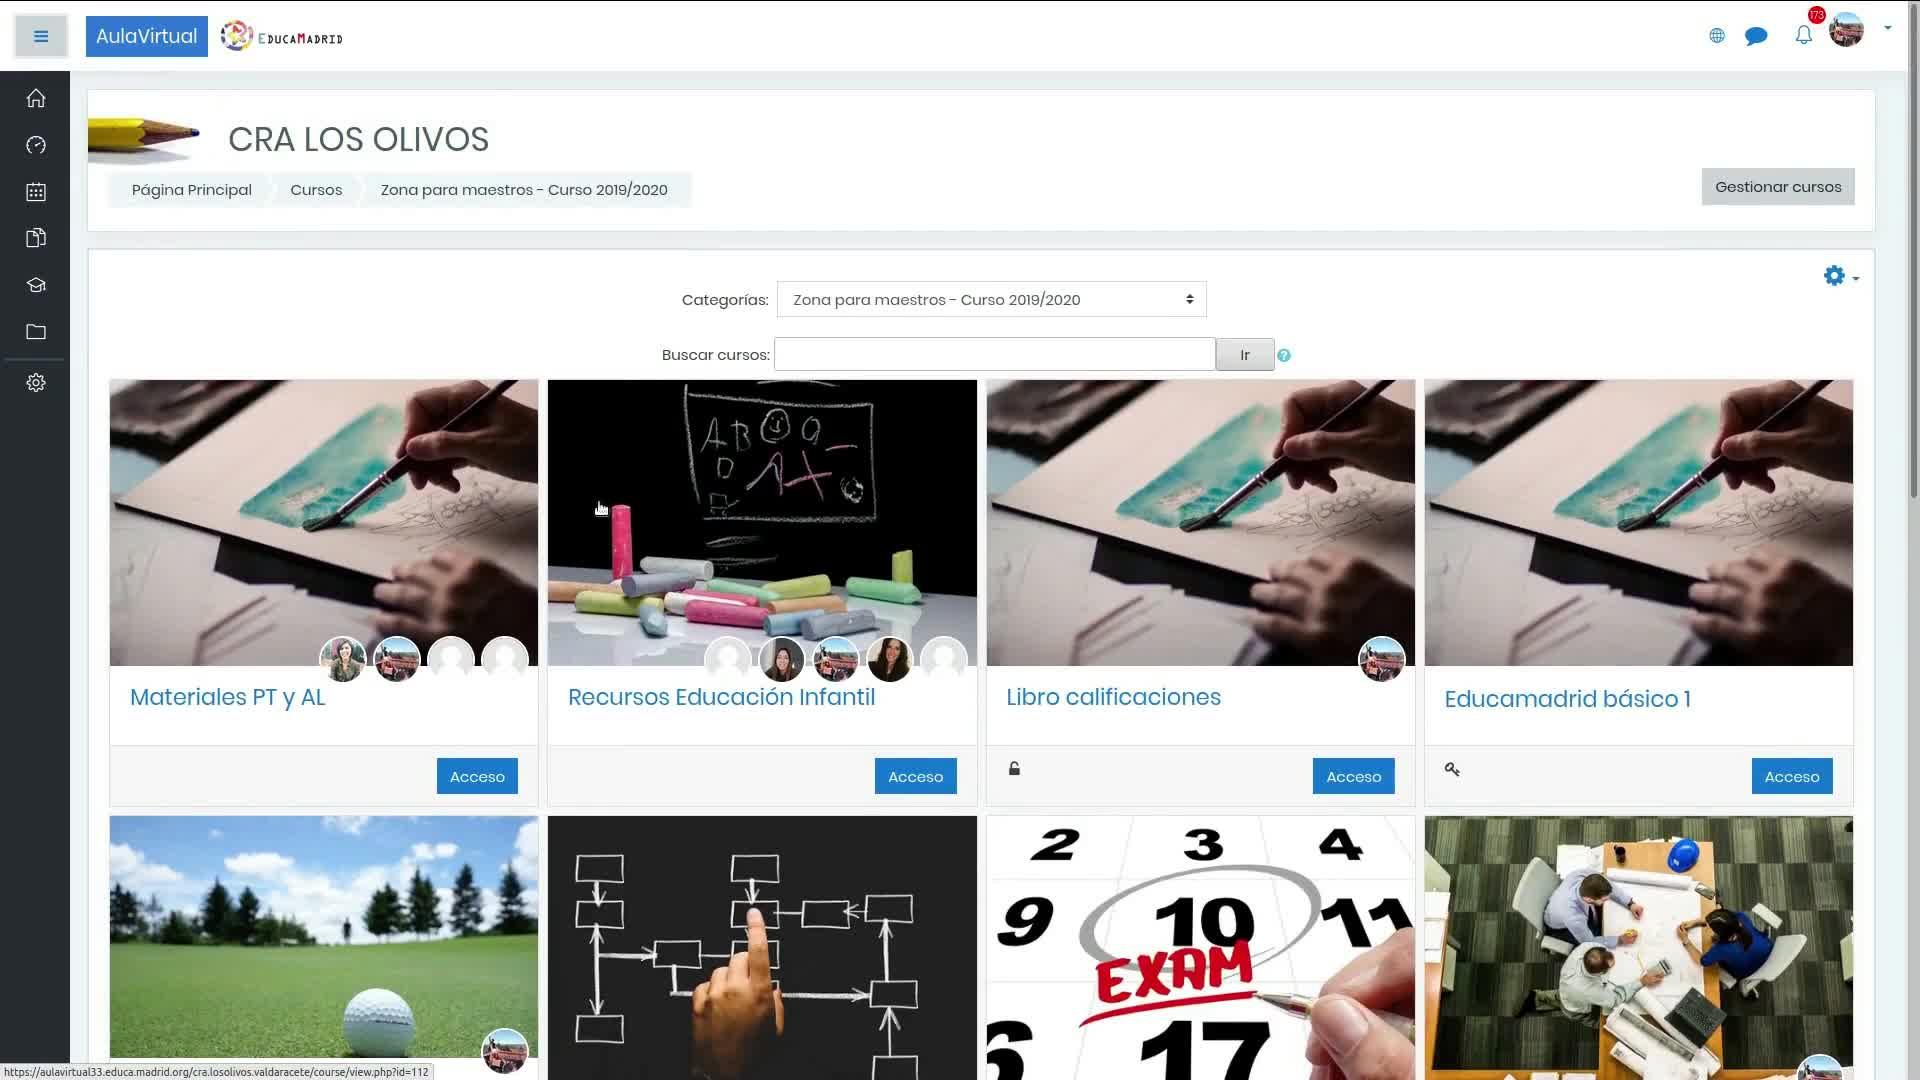
Task: Open the language globe icon
Action: click(1717, 36)
